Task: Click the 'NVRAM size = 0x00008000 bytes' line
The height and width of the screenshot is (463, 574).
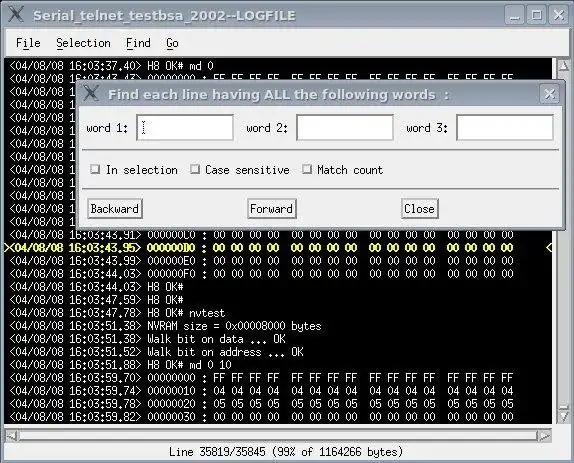Action: coord(165,326)
